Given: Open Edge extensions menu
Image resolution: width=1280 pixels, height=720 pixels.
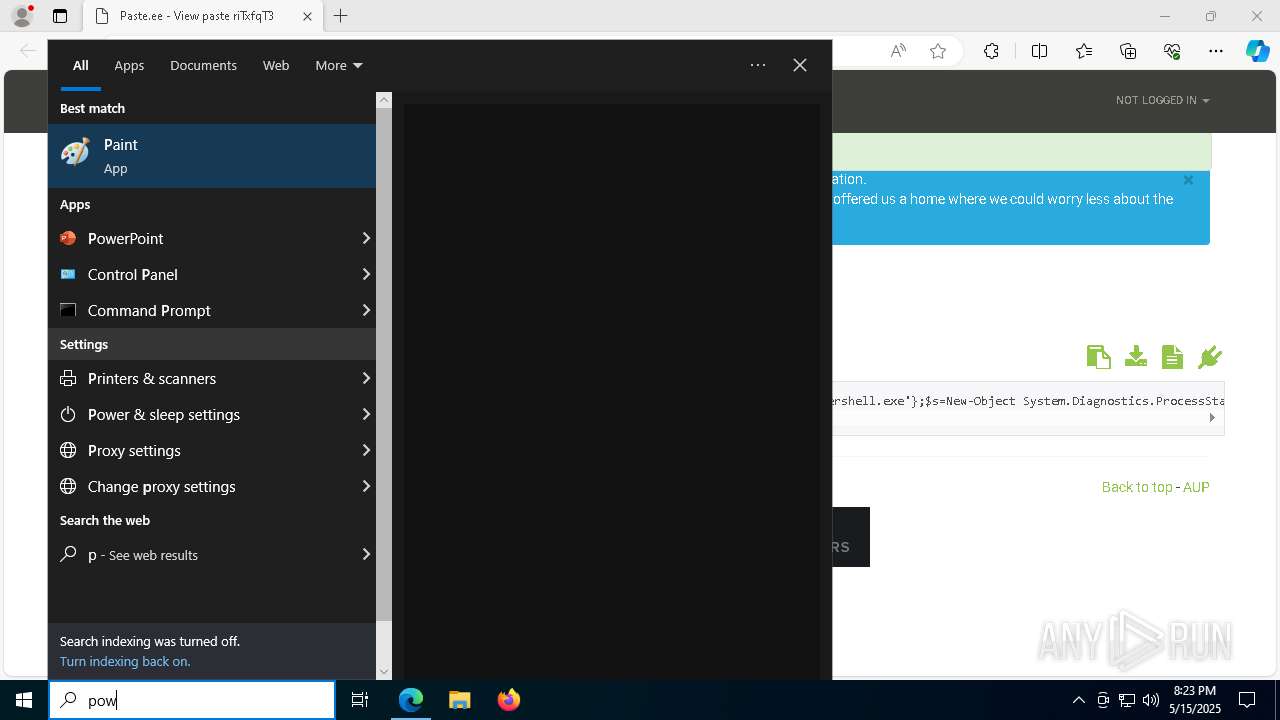Looking at the screenshot, I should click(991, 51).
